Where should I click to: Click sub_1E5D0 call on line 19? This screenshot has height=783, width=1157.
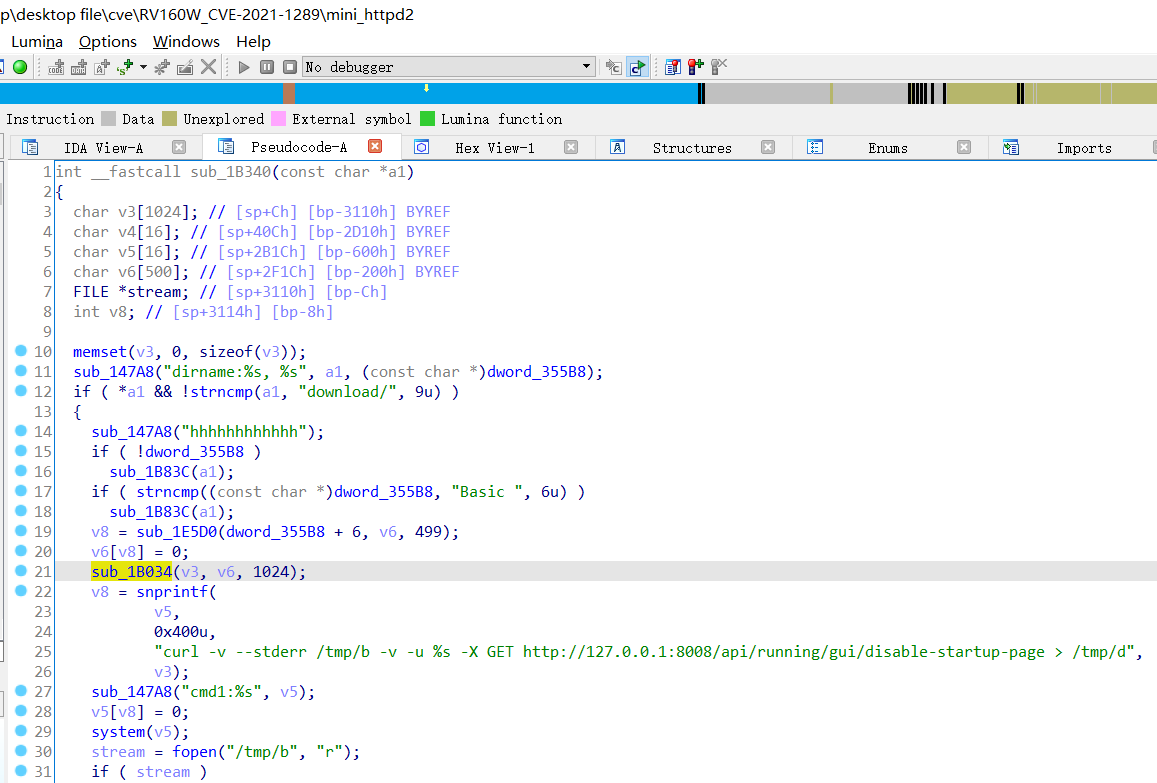[176, 532]
